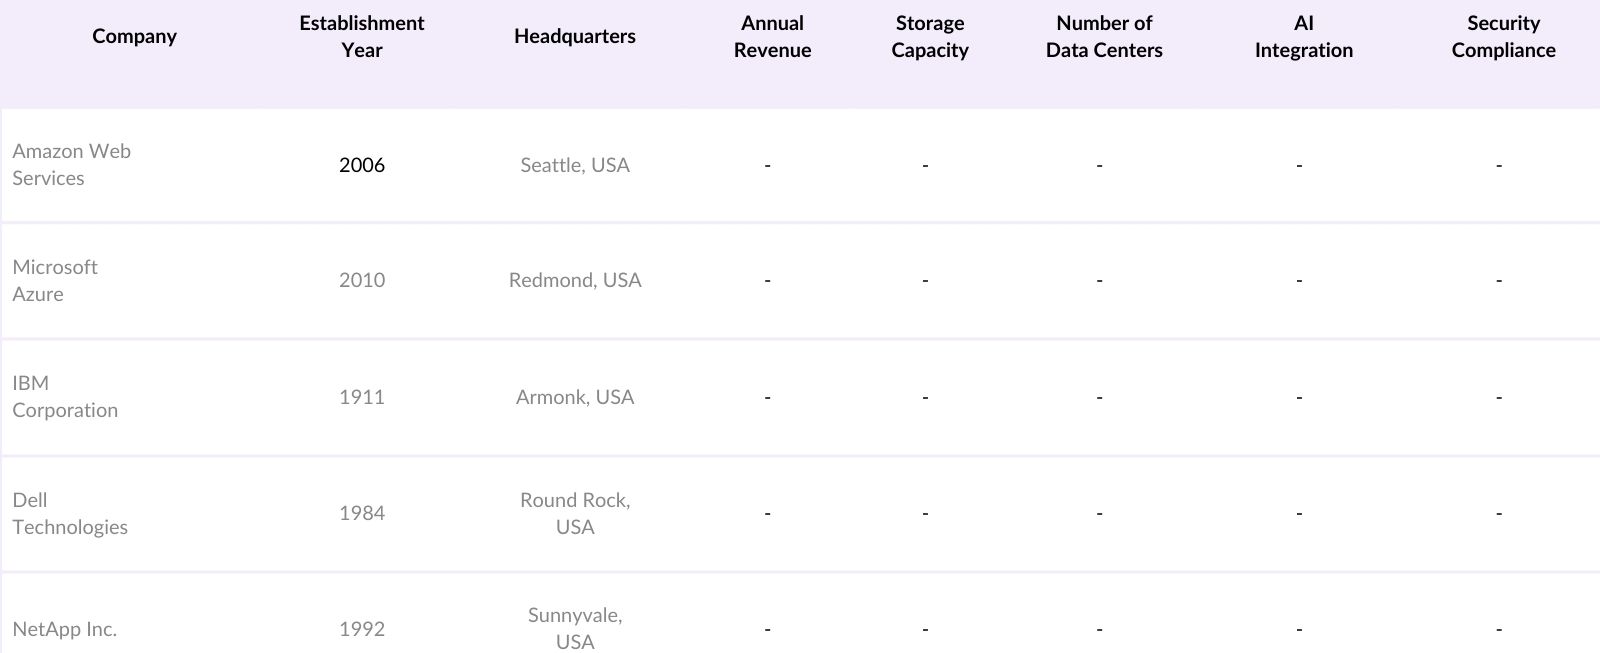This screenshot has width=1600, height=653.
Task: Click the Number of Data Centers header
Action: [x=1104, y=37]
